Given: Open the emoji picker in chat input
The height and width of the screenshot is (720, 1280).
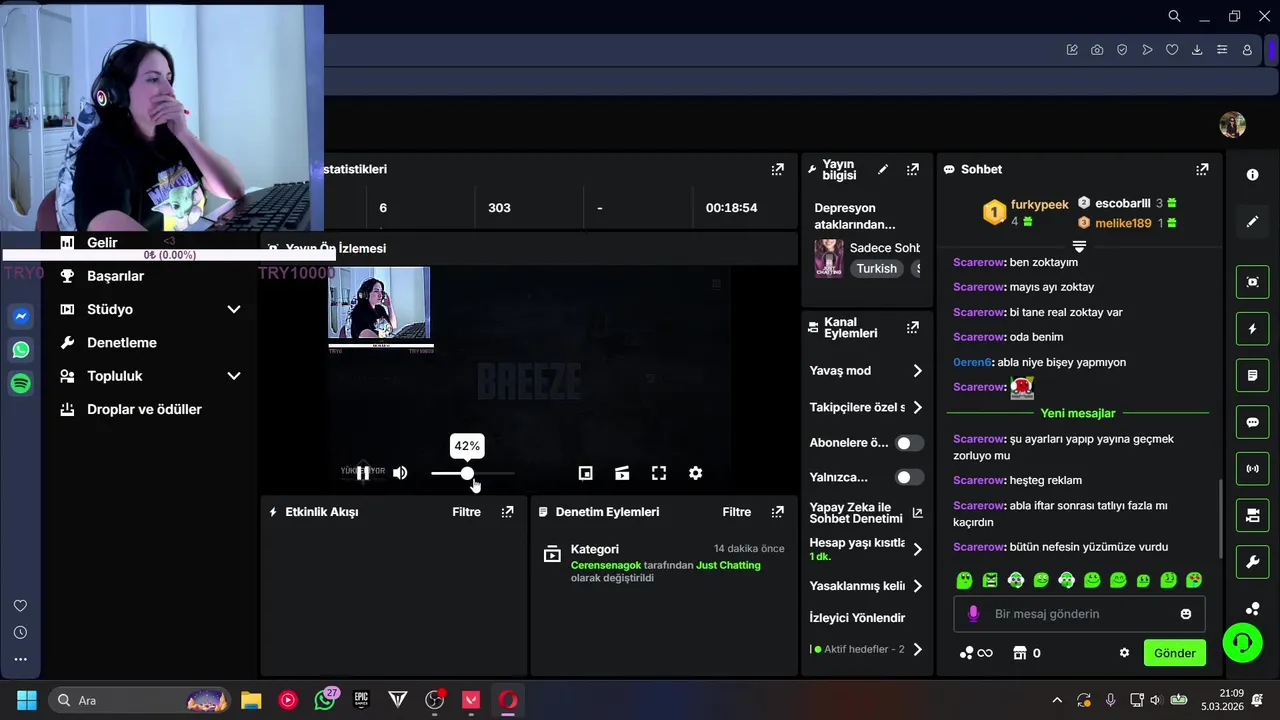Looking at the screenshot, I should pyautogui.click(x=1186, y=614).
